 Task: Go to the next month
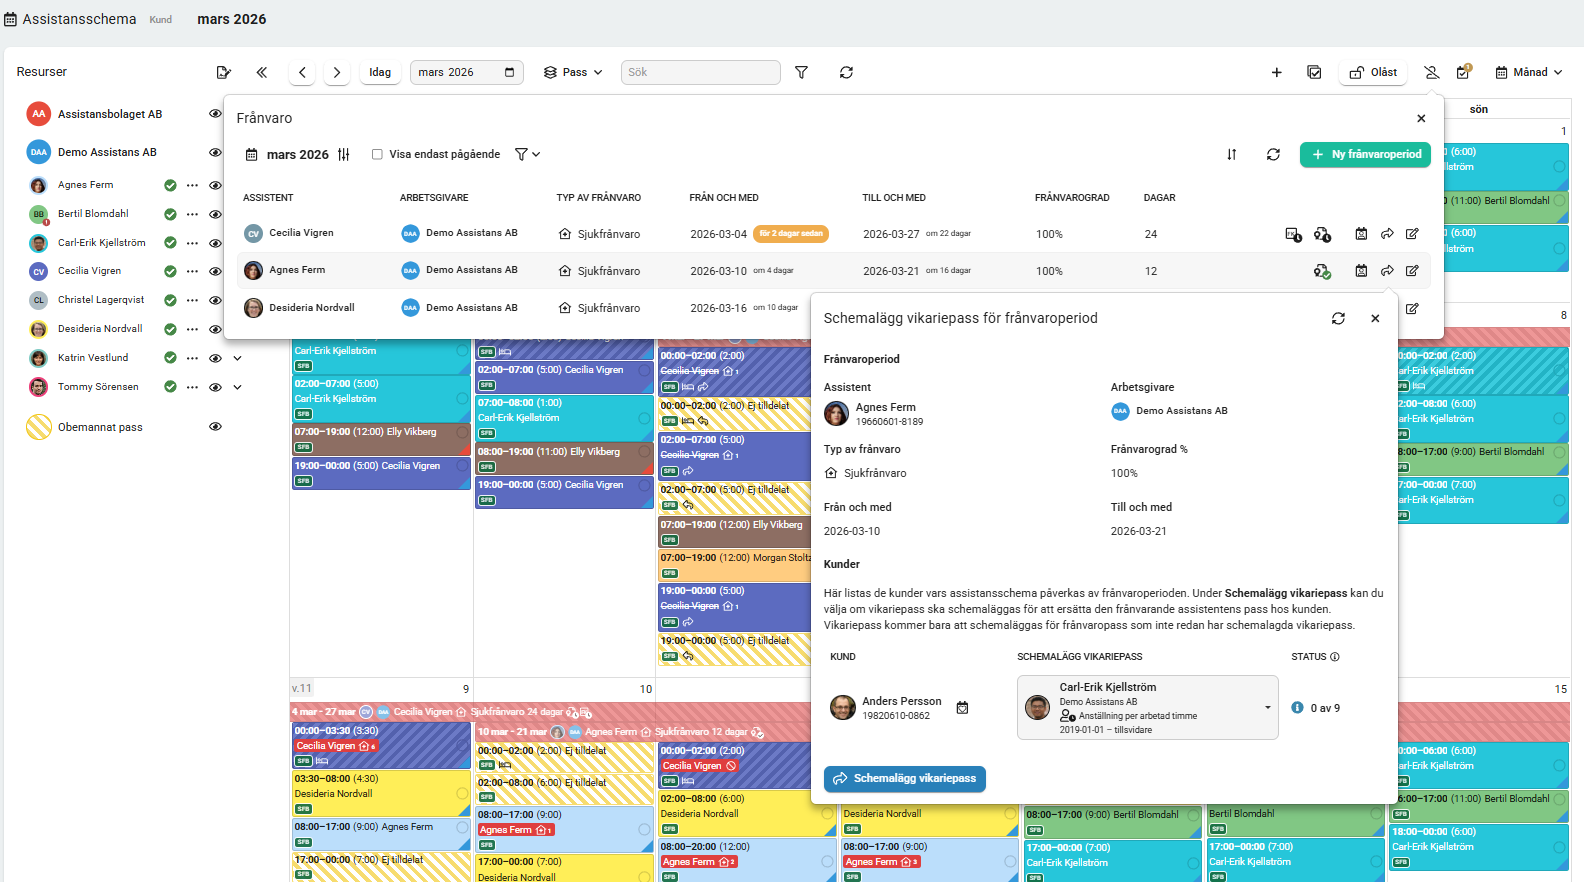tap(337, 72)
